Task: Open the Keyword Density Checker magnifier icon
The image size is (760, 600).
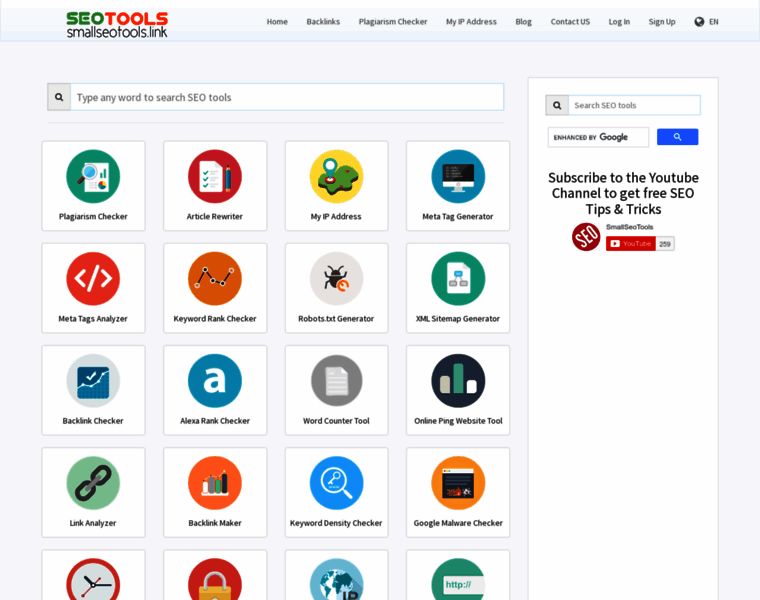Action: [x=336, y=483]
